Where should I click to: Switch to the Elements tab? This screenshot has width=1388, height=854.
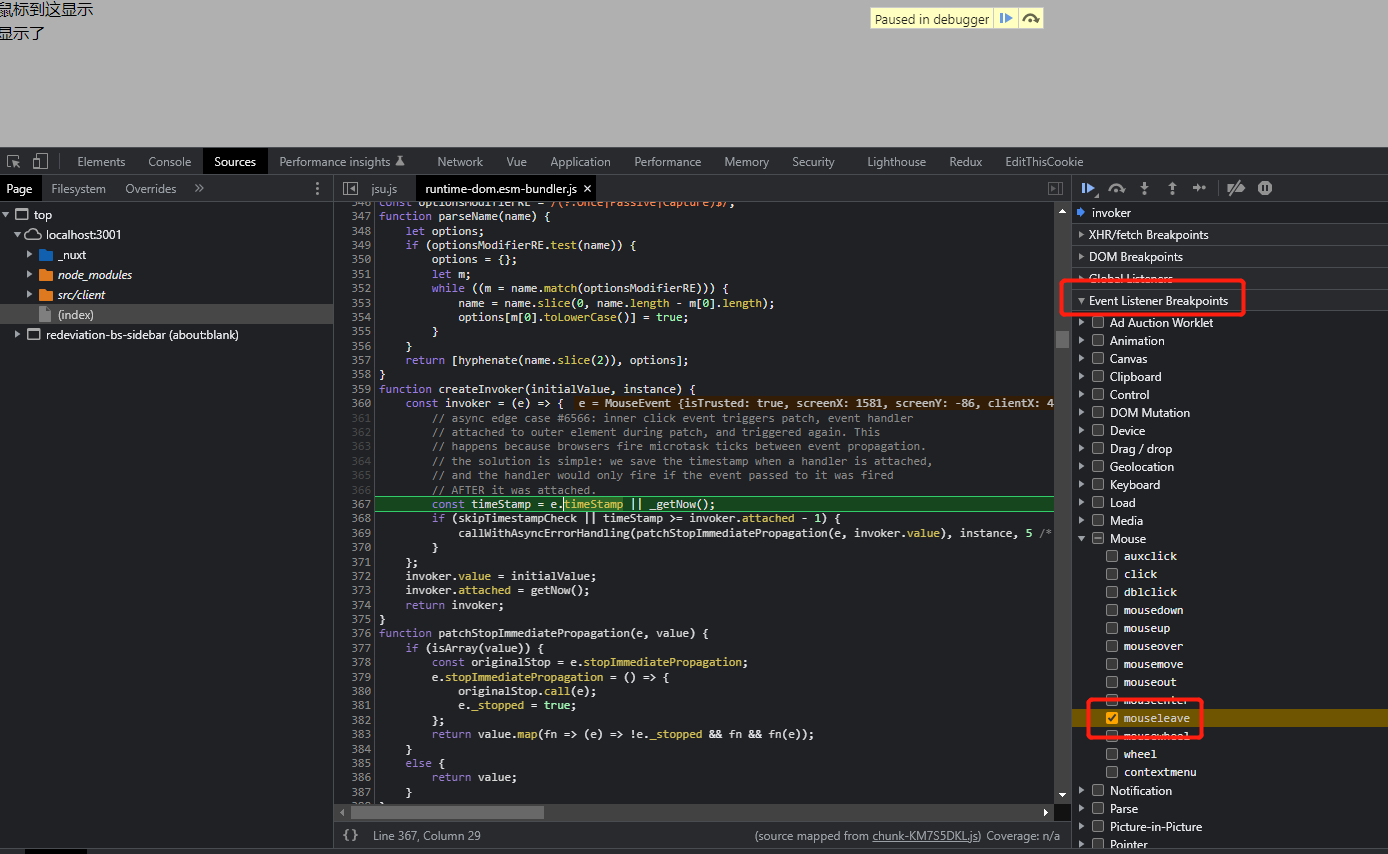tap(101, 161)
